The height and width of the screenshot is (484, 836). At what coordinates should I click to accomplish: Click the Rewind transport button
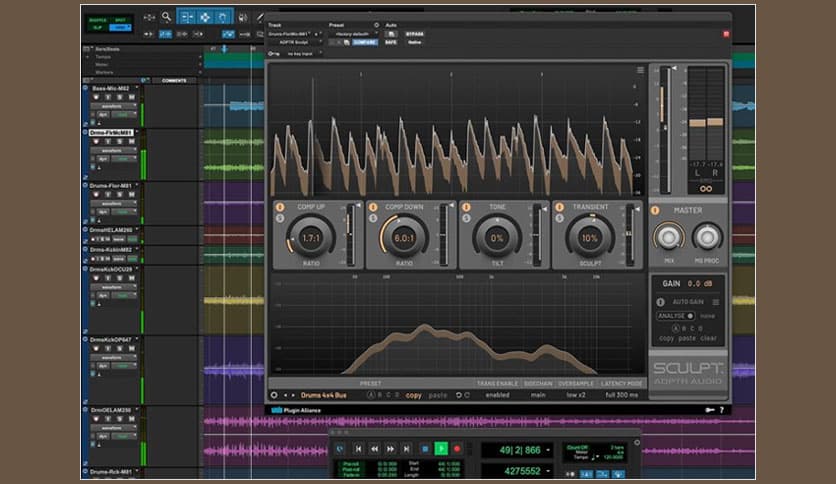pyautogui.click(x=374, y=449)
